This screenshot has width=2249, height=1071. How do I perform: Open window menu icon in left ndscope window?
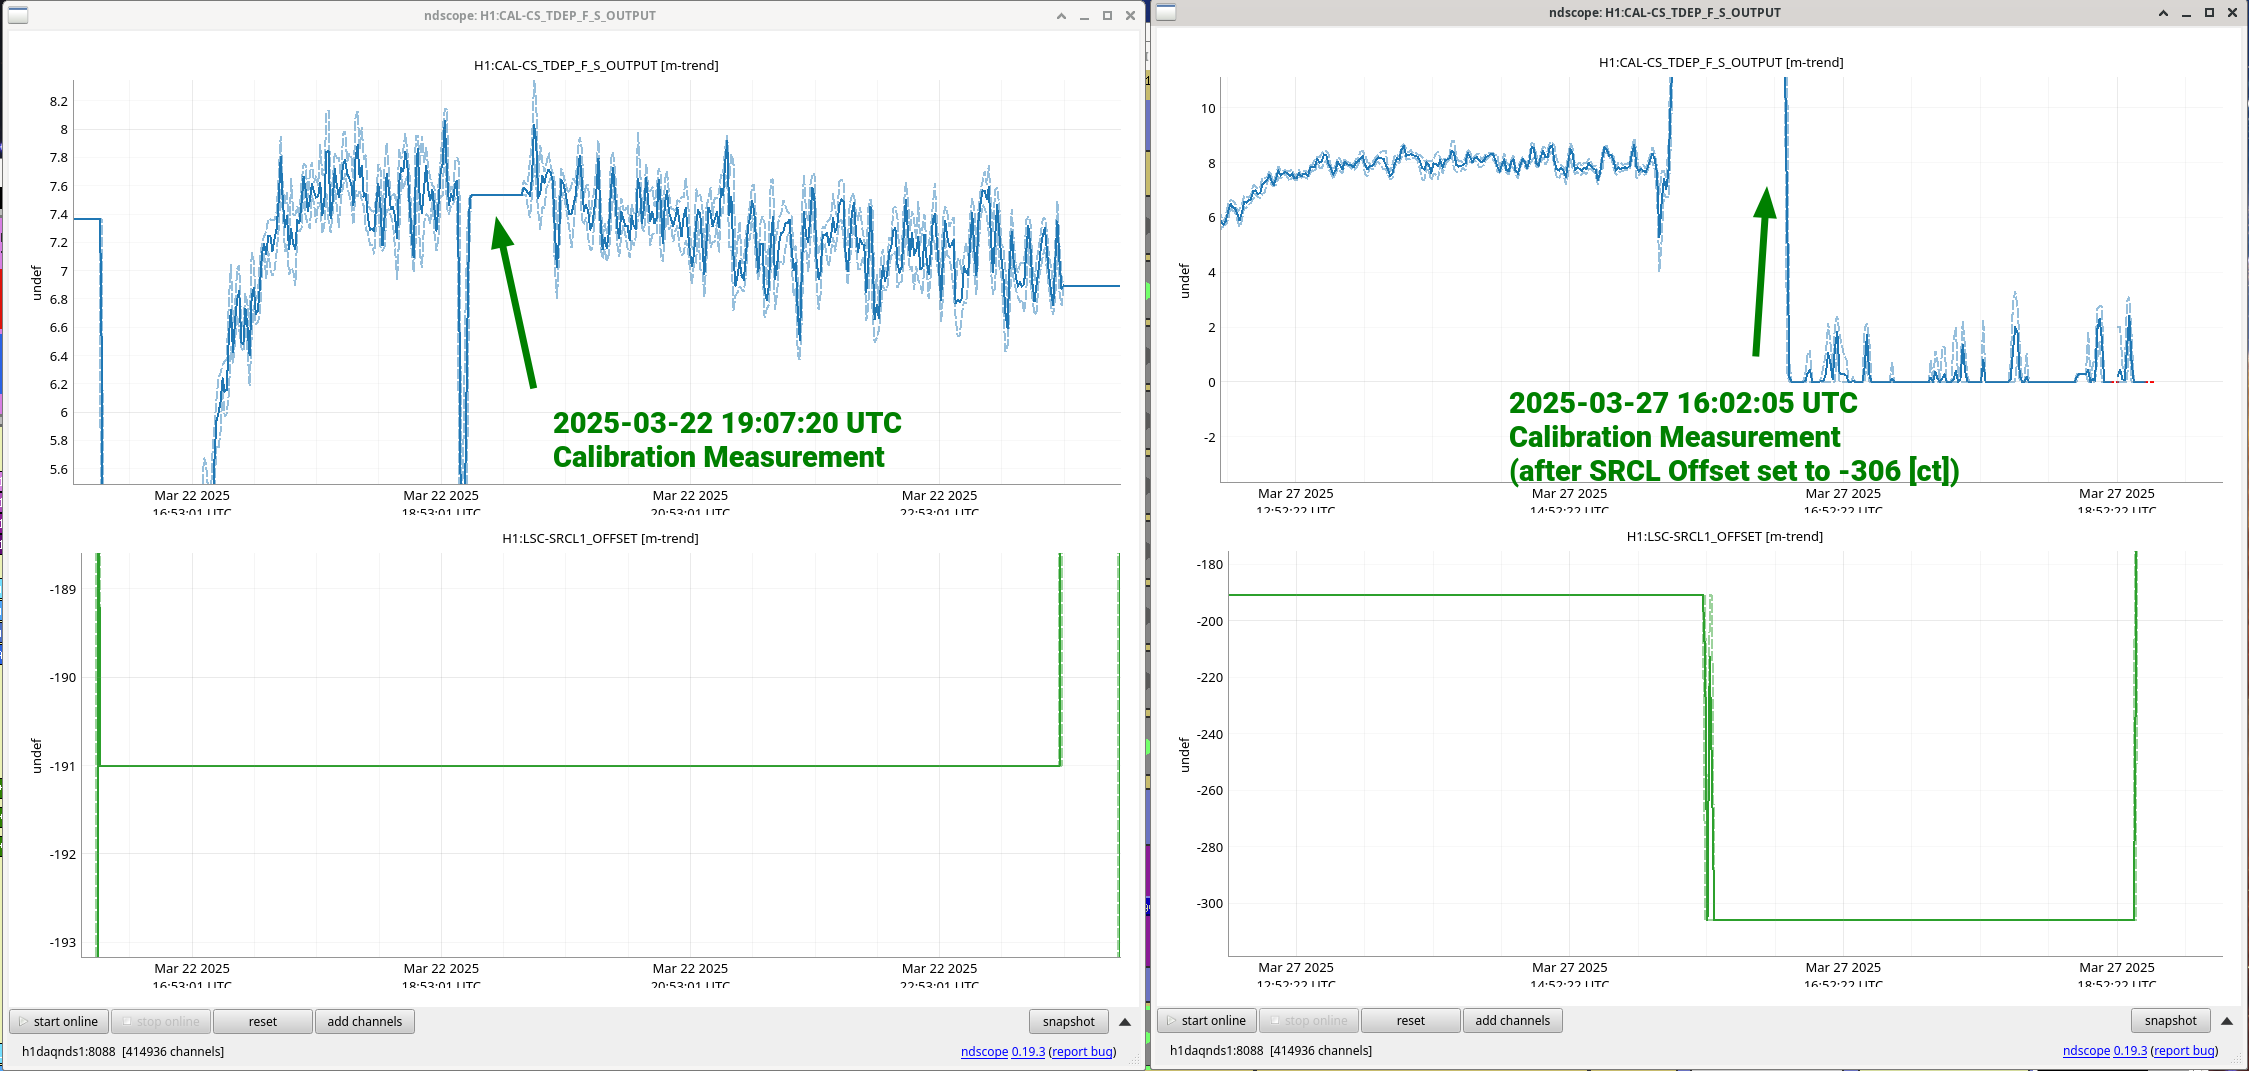[x=18, y=15]
